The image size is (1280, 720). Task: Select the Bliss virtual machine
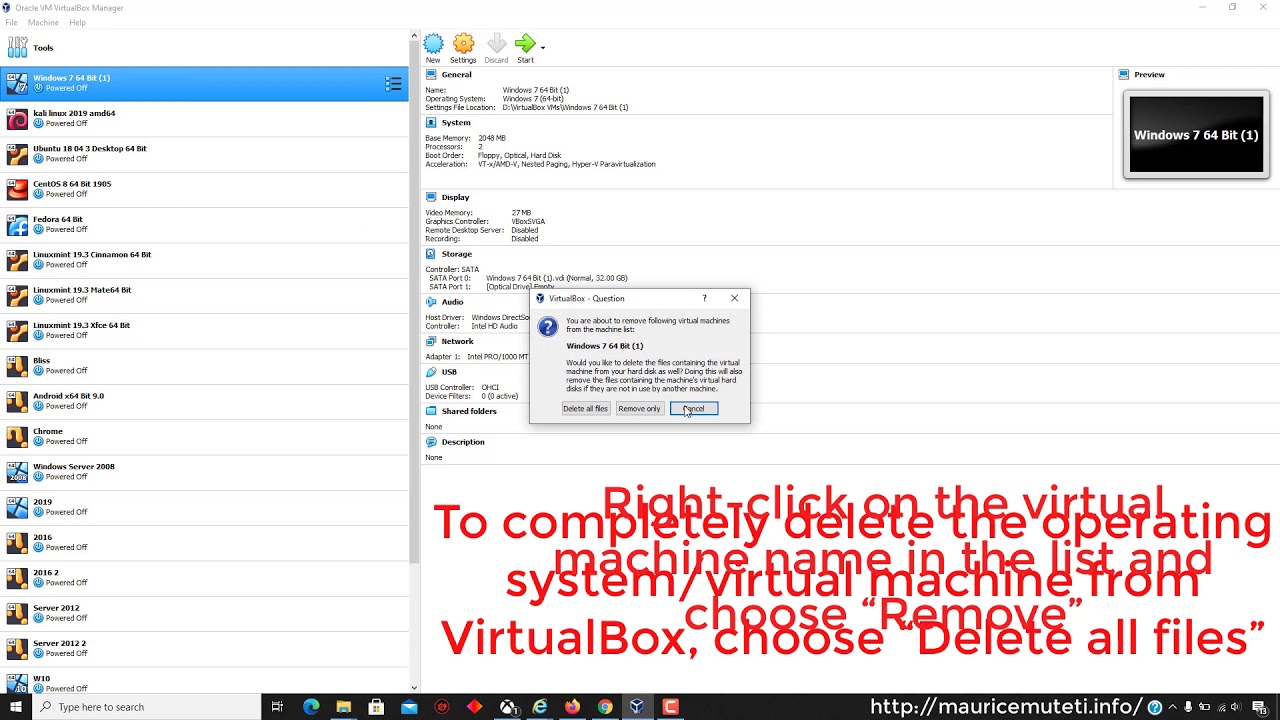pyautogui.click(x=204, y=366)
